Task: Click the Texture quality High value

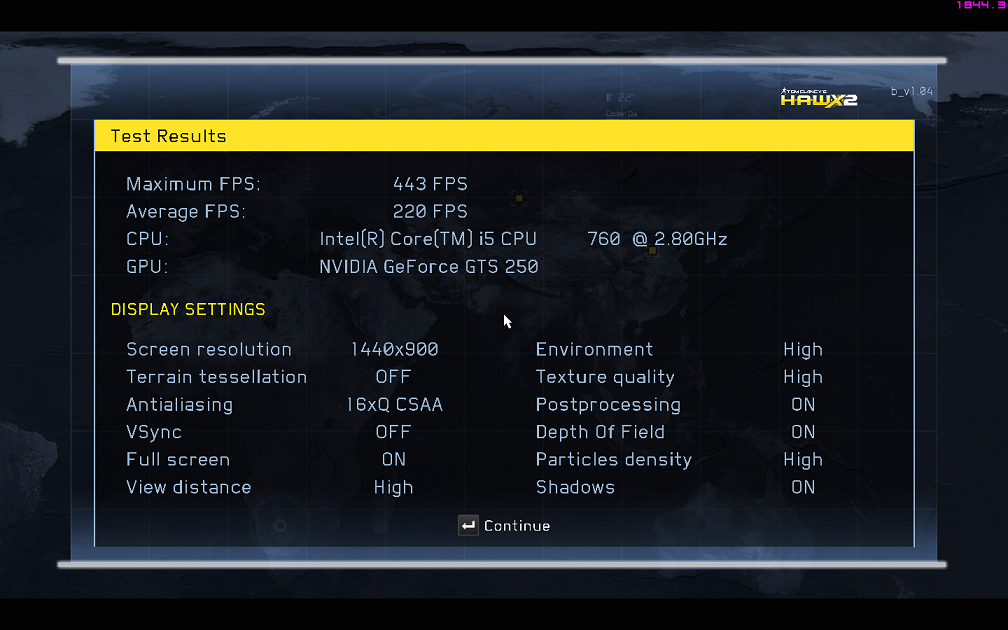Action: coord(803,378)
